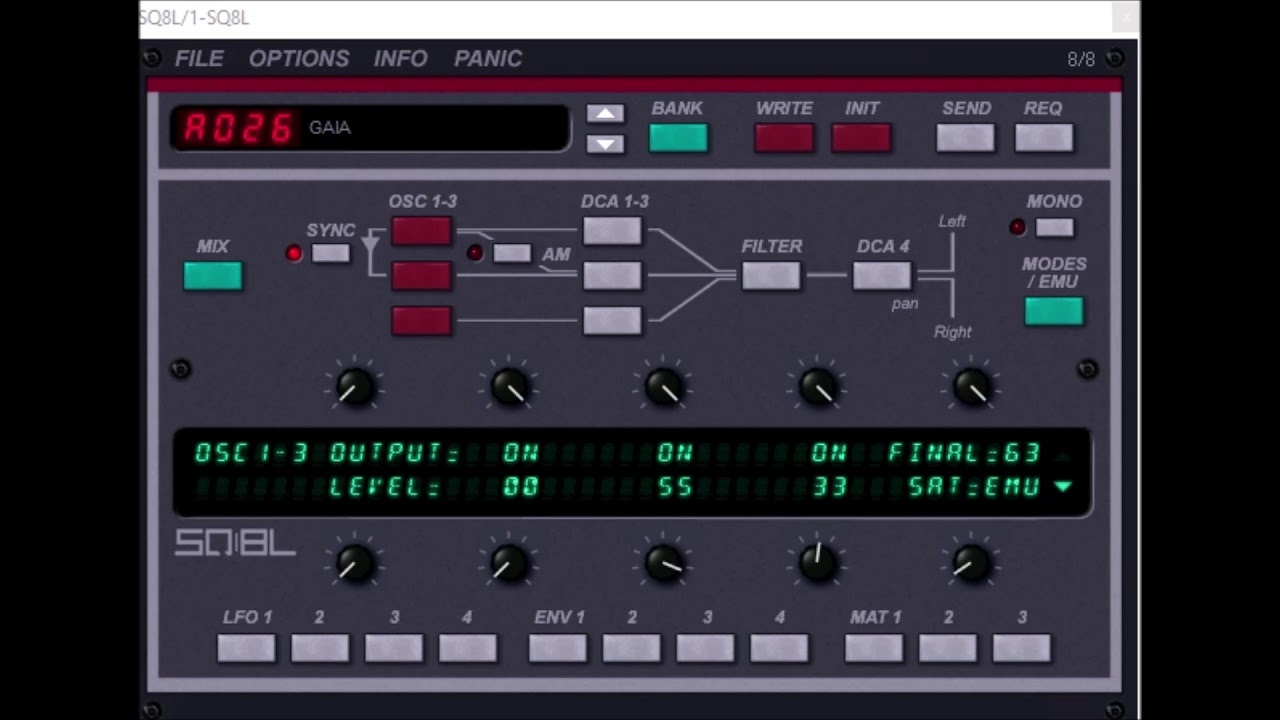This screenshot has width=1280, height=720.
Task: Open the ENV 1 page
Action: 558,648
